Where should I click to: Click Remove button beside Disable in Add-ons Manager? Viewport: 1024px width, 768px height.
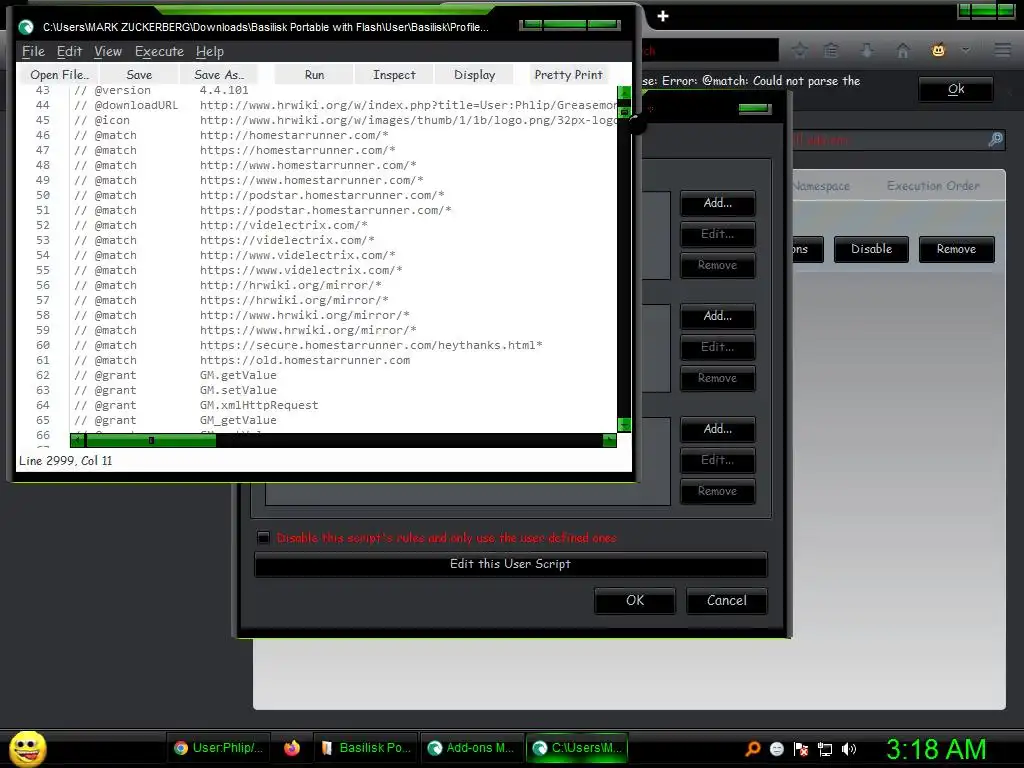point(956,249)
